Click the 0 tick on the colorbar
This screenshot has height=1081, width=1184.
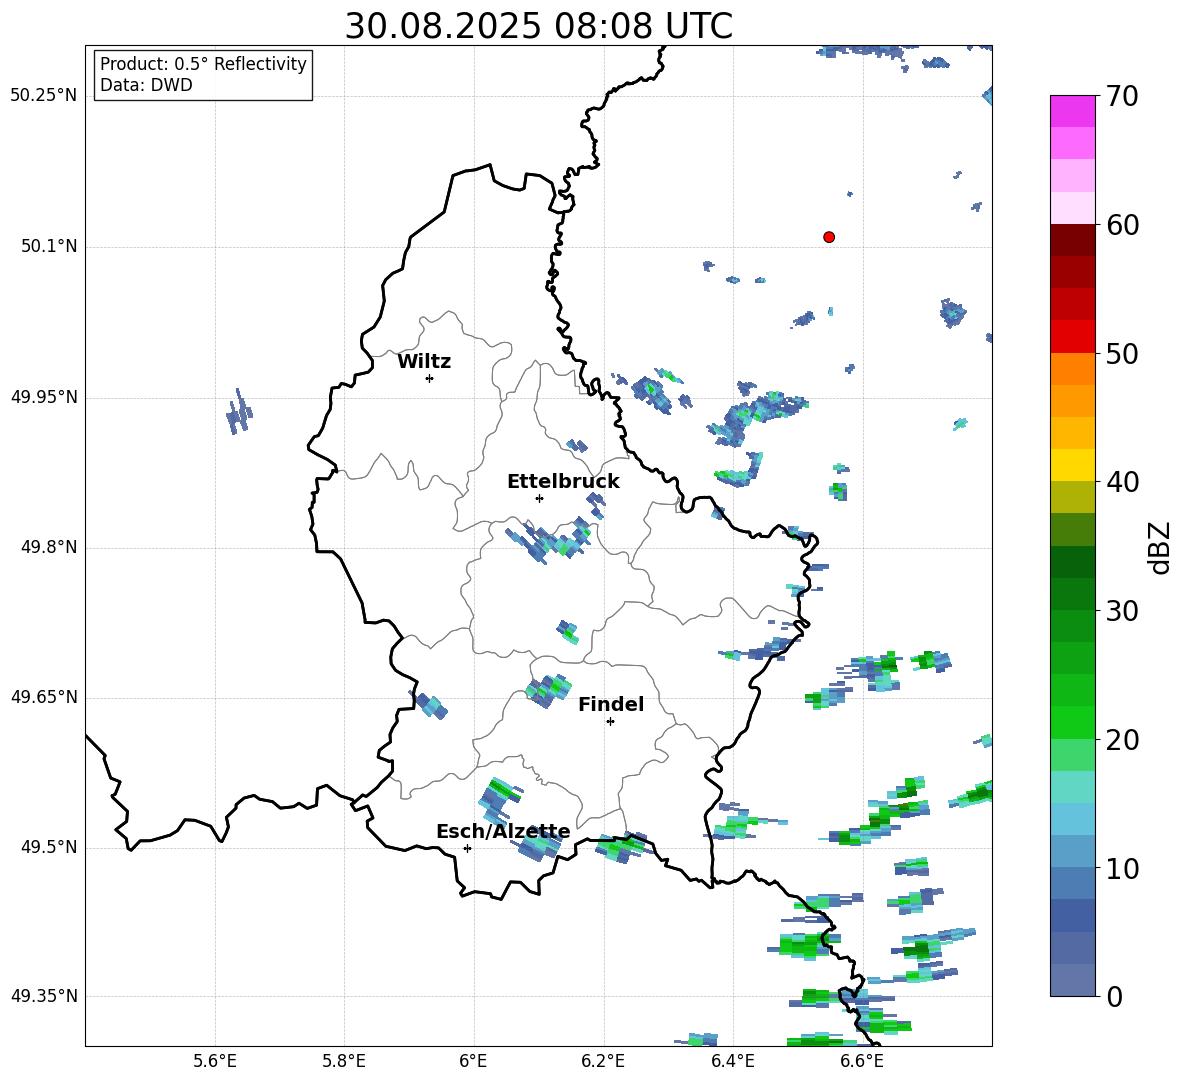point(1114,996)
